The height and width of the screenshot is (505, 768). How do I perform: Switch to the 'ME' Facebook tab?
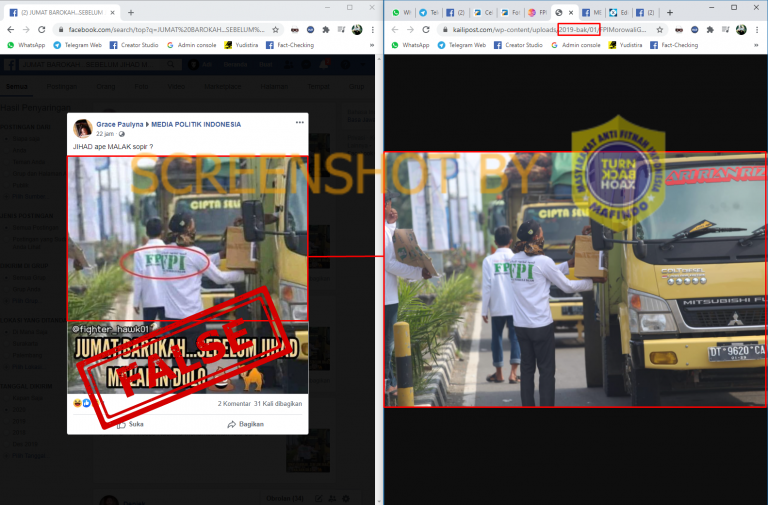[x=592, y=13]
